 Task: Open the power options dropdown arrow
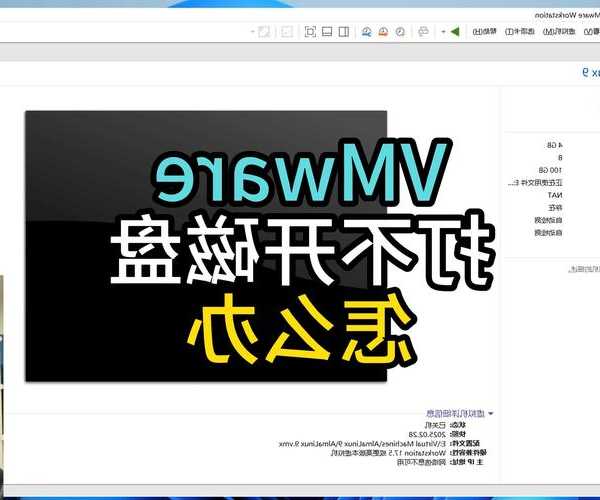[x=443, y=31]
